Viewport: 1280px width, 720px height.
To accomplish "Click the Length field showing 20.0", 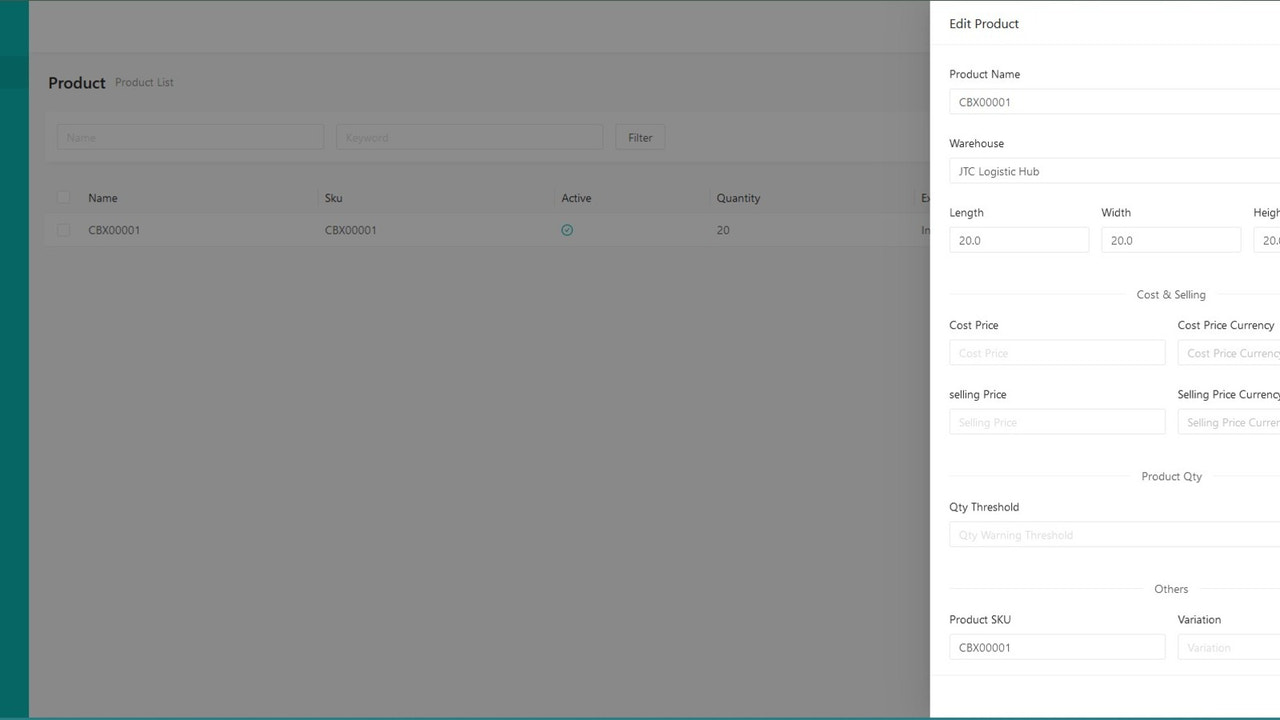I will [1019, 239].
